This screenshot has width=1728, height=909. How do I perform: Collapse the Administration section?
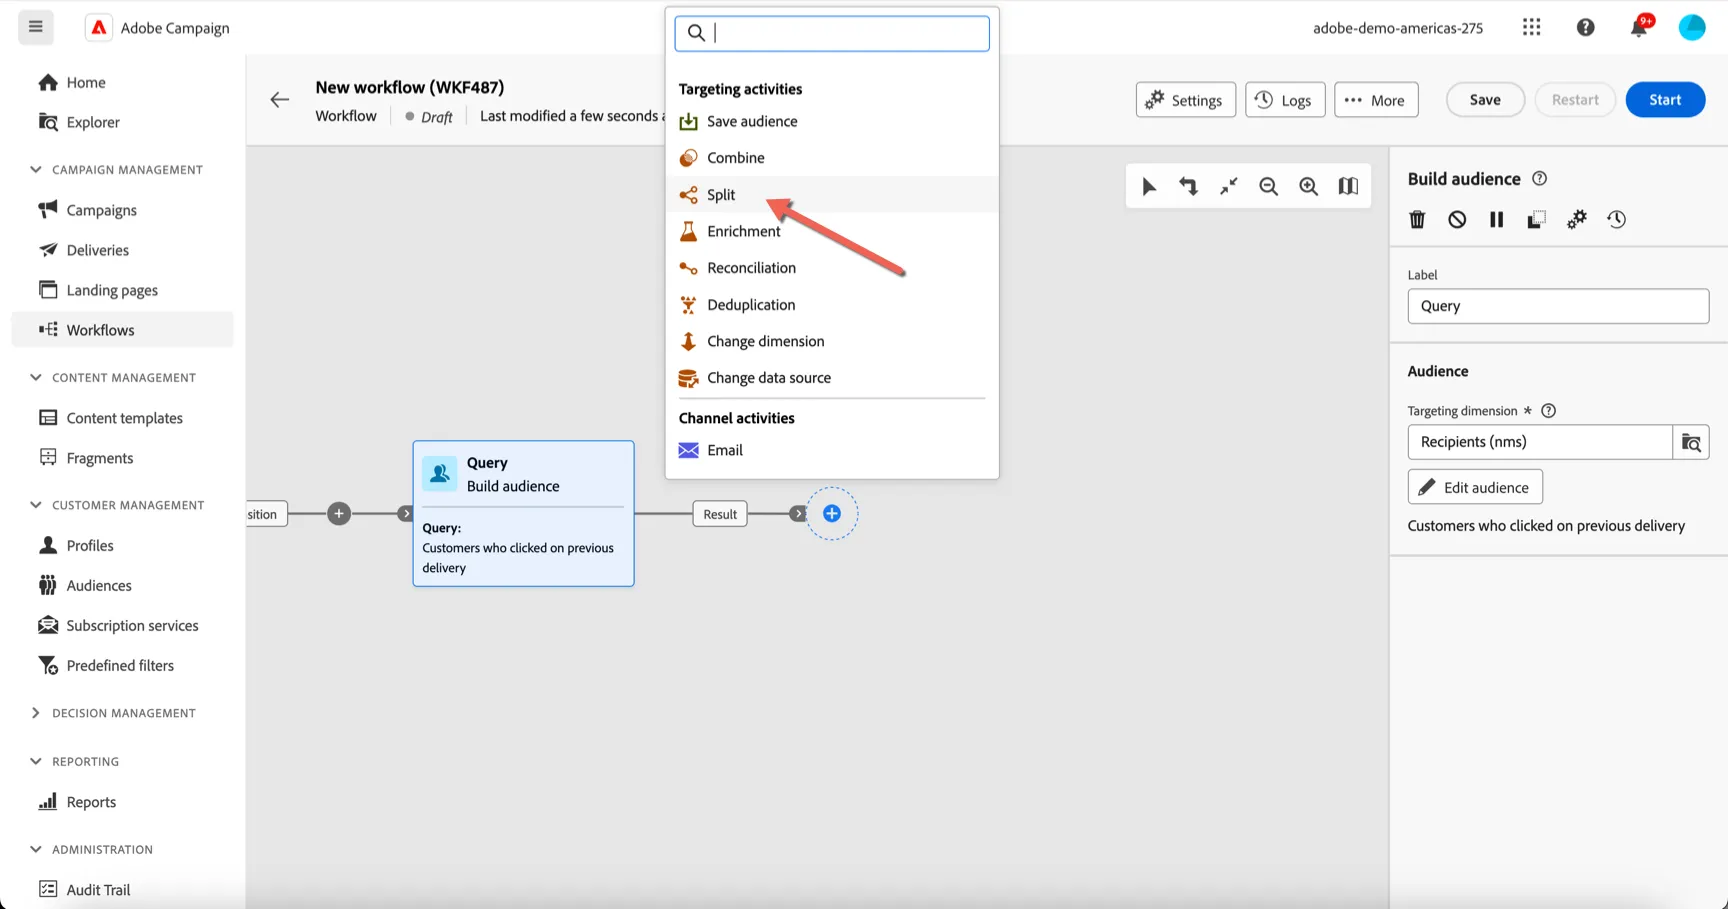point(36,849)
